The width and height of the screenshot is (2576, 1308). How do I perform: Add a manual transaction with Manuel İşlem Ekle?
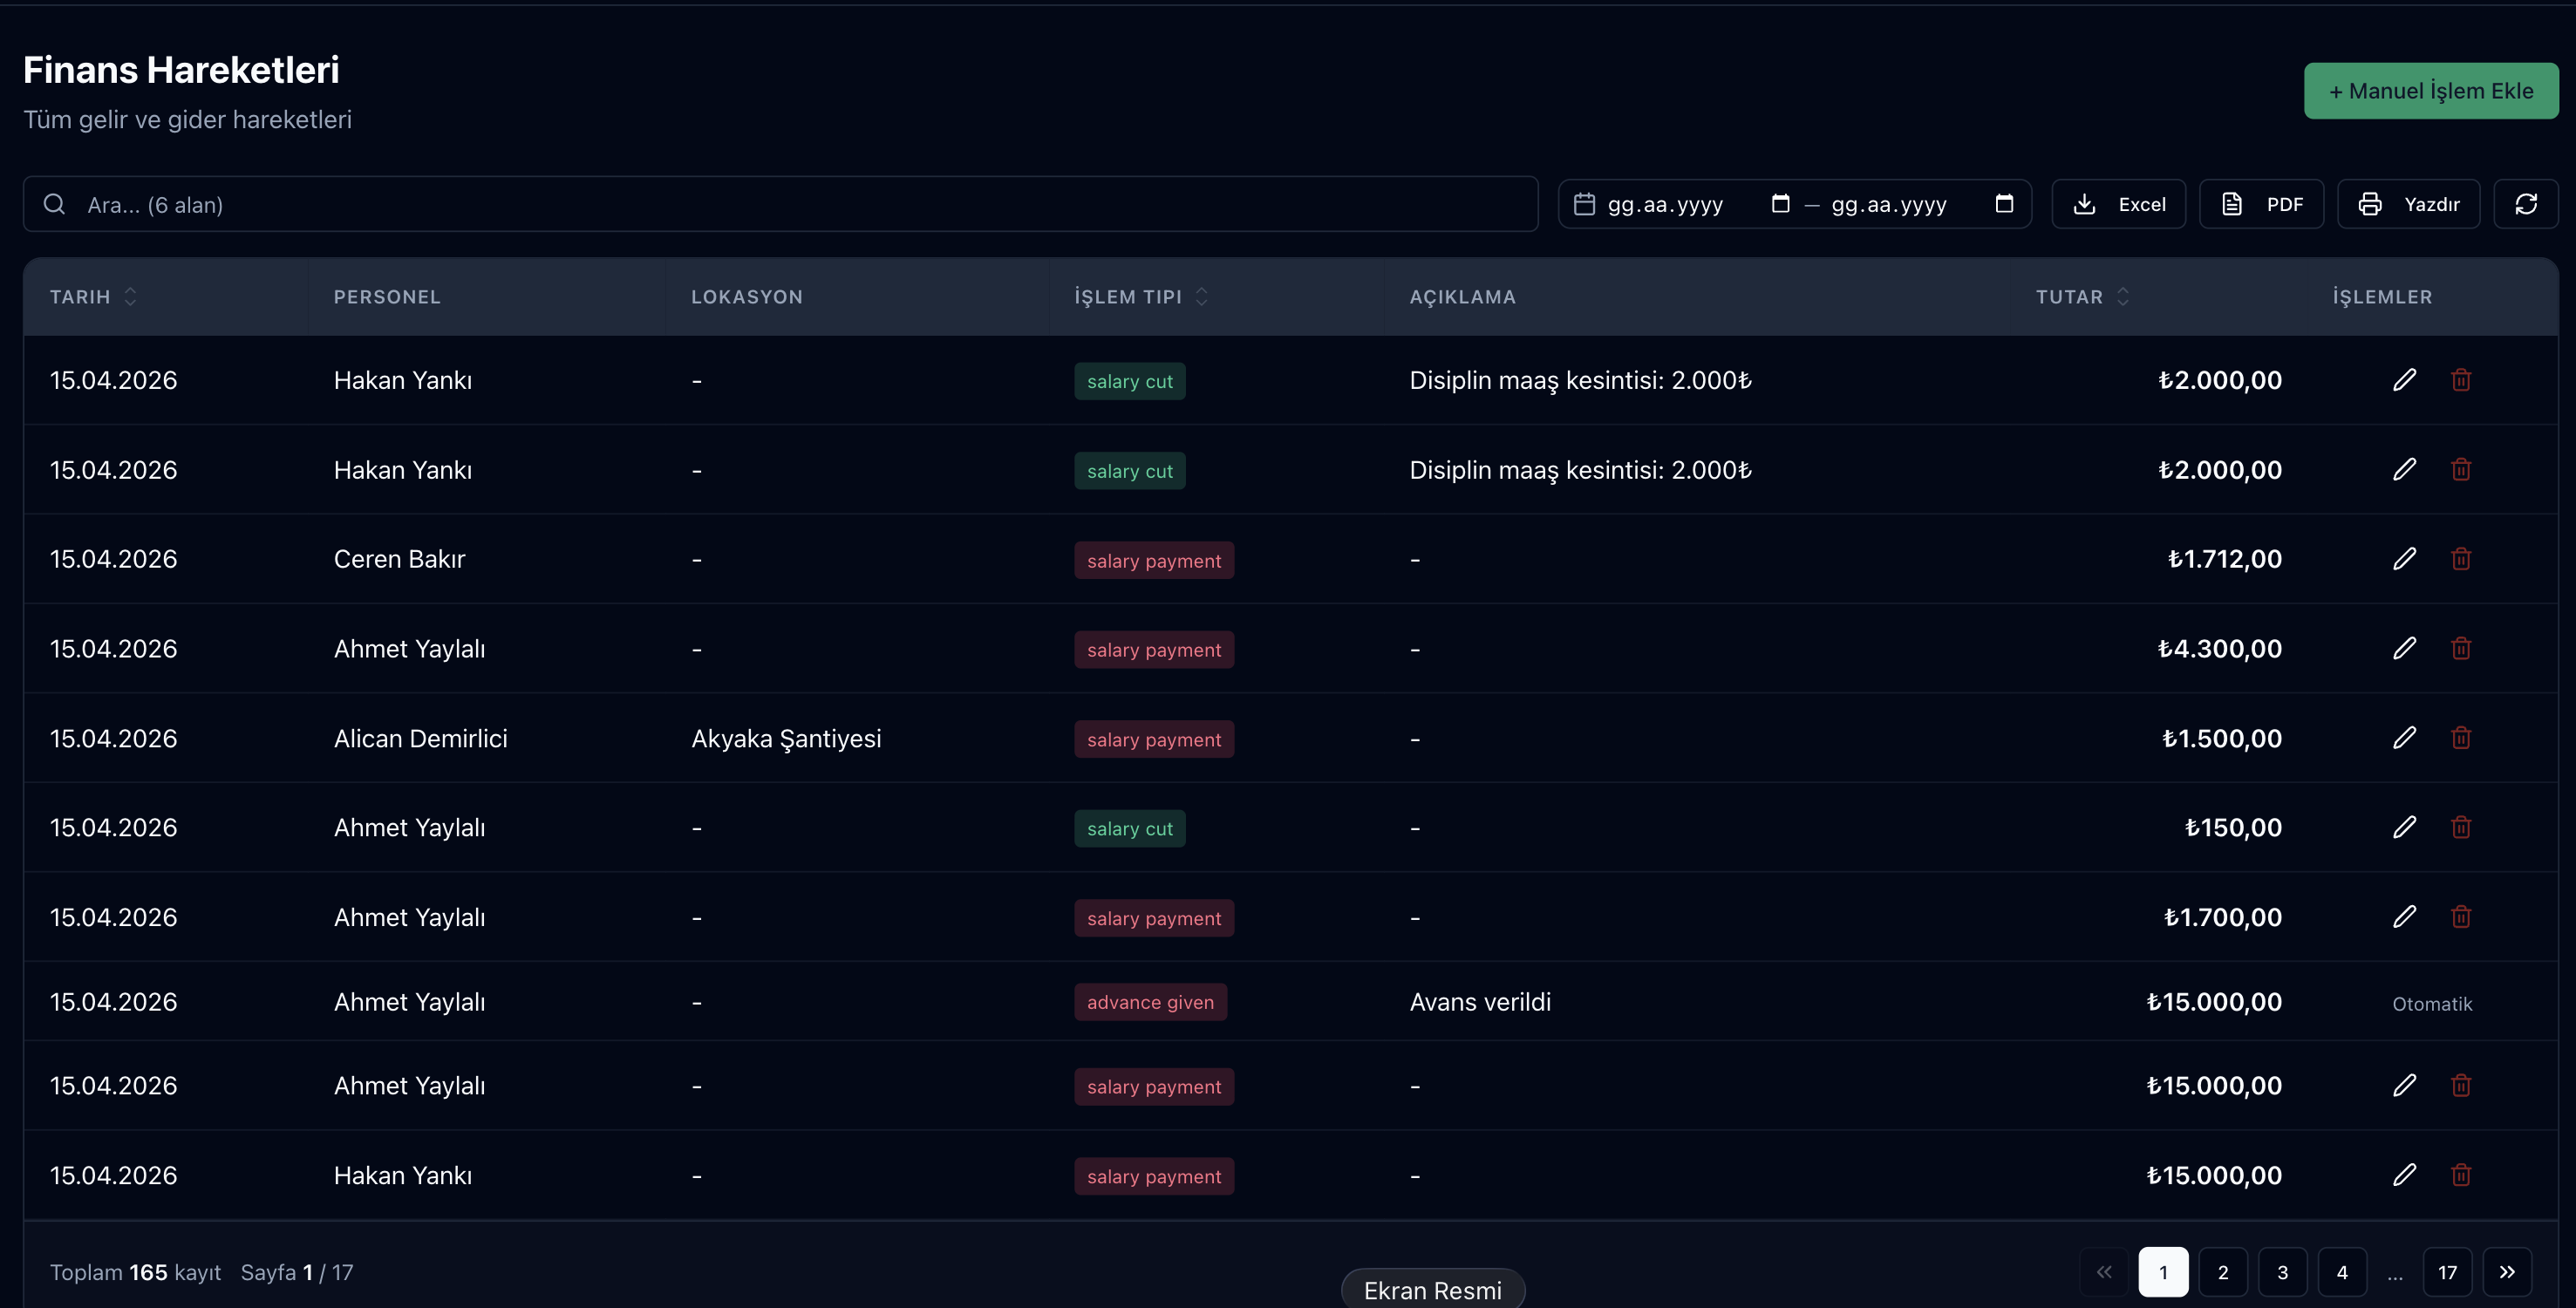coord(2431,91)
